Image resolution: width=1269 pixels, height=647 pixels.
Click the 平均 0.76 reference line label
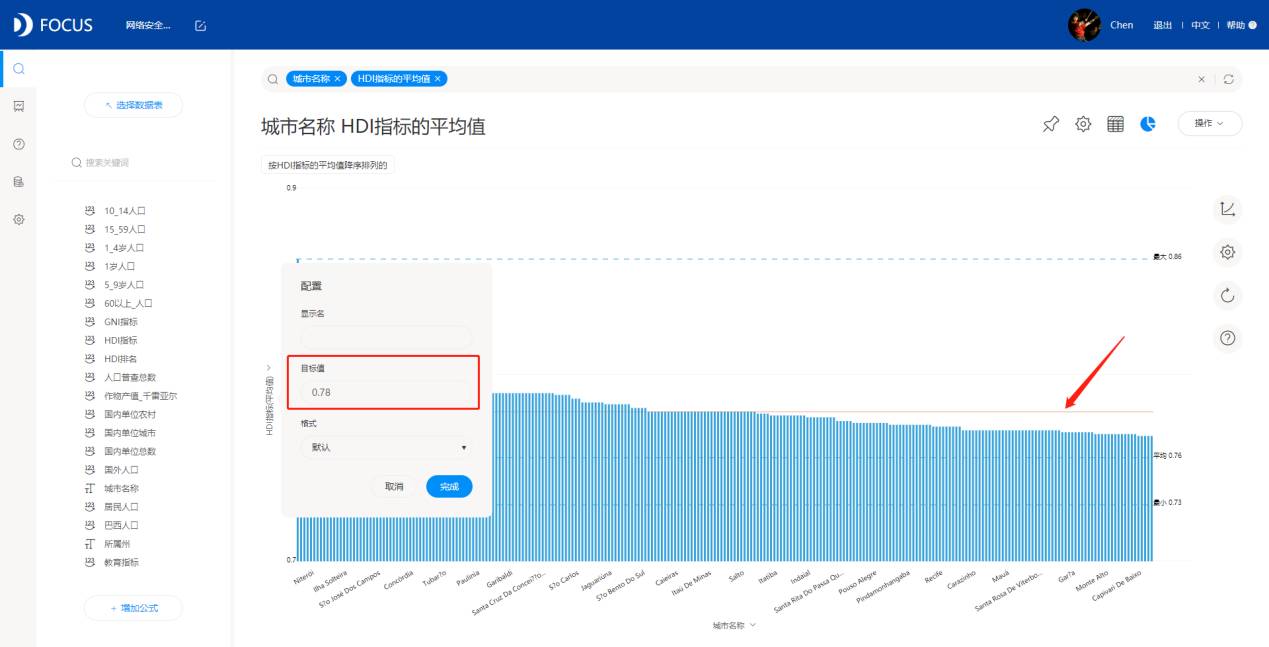(x=1168, y=455)
